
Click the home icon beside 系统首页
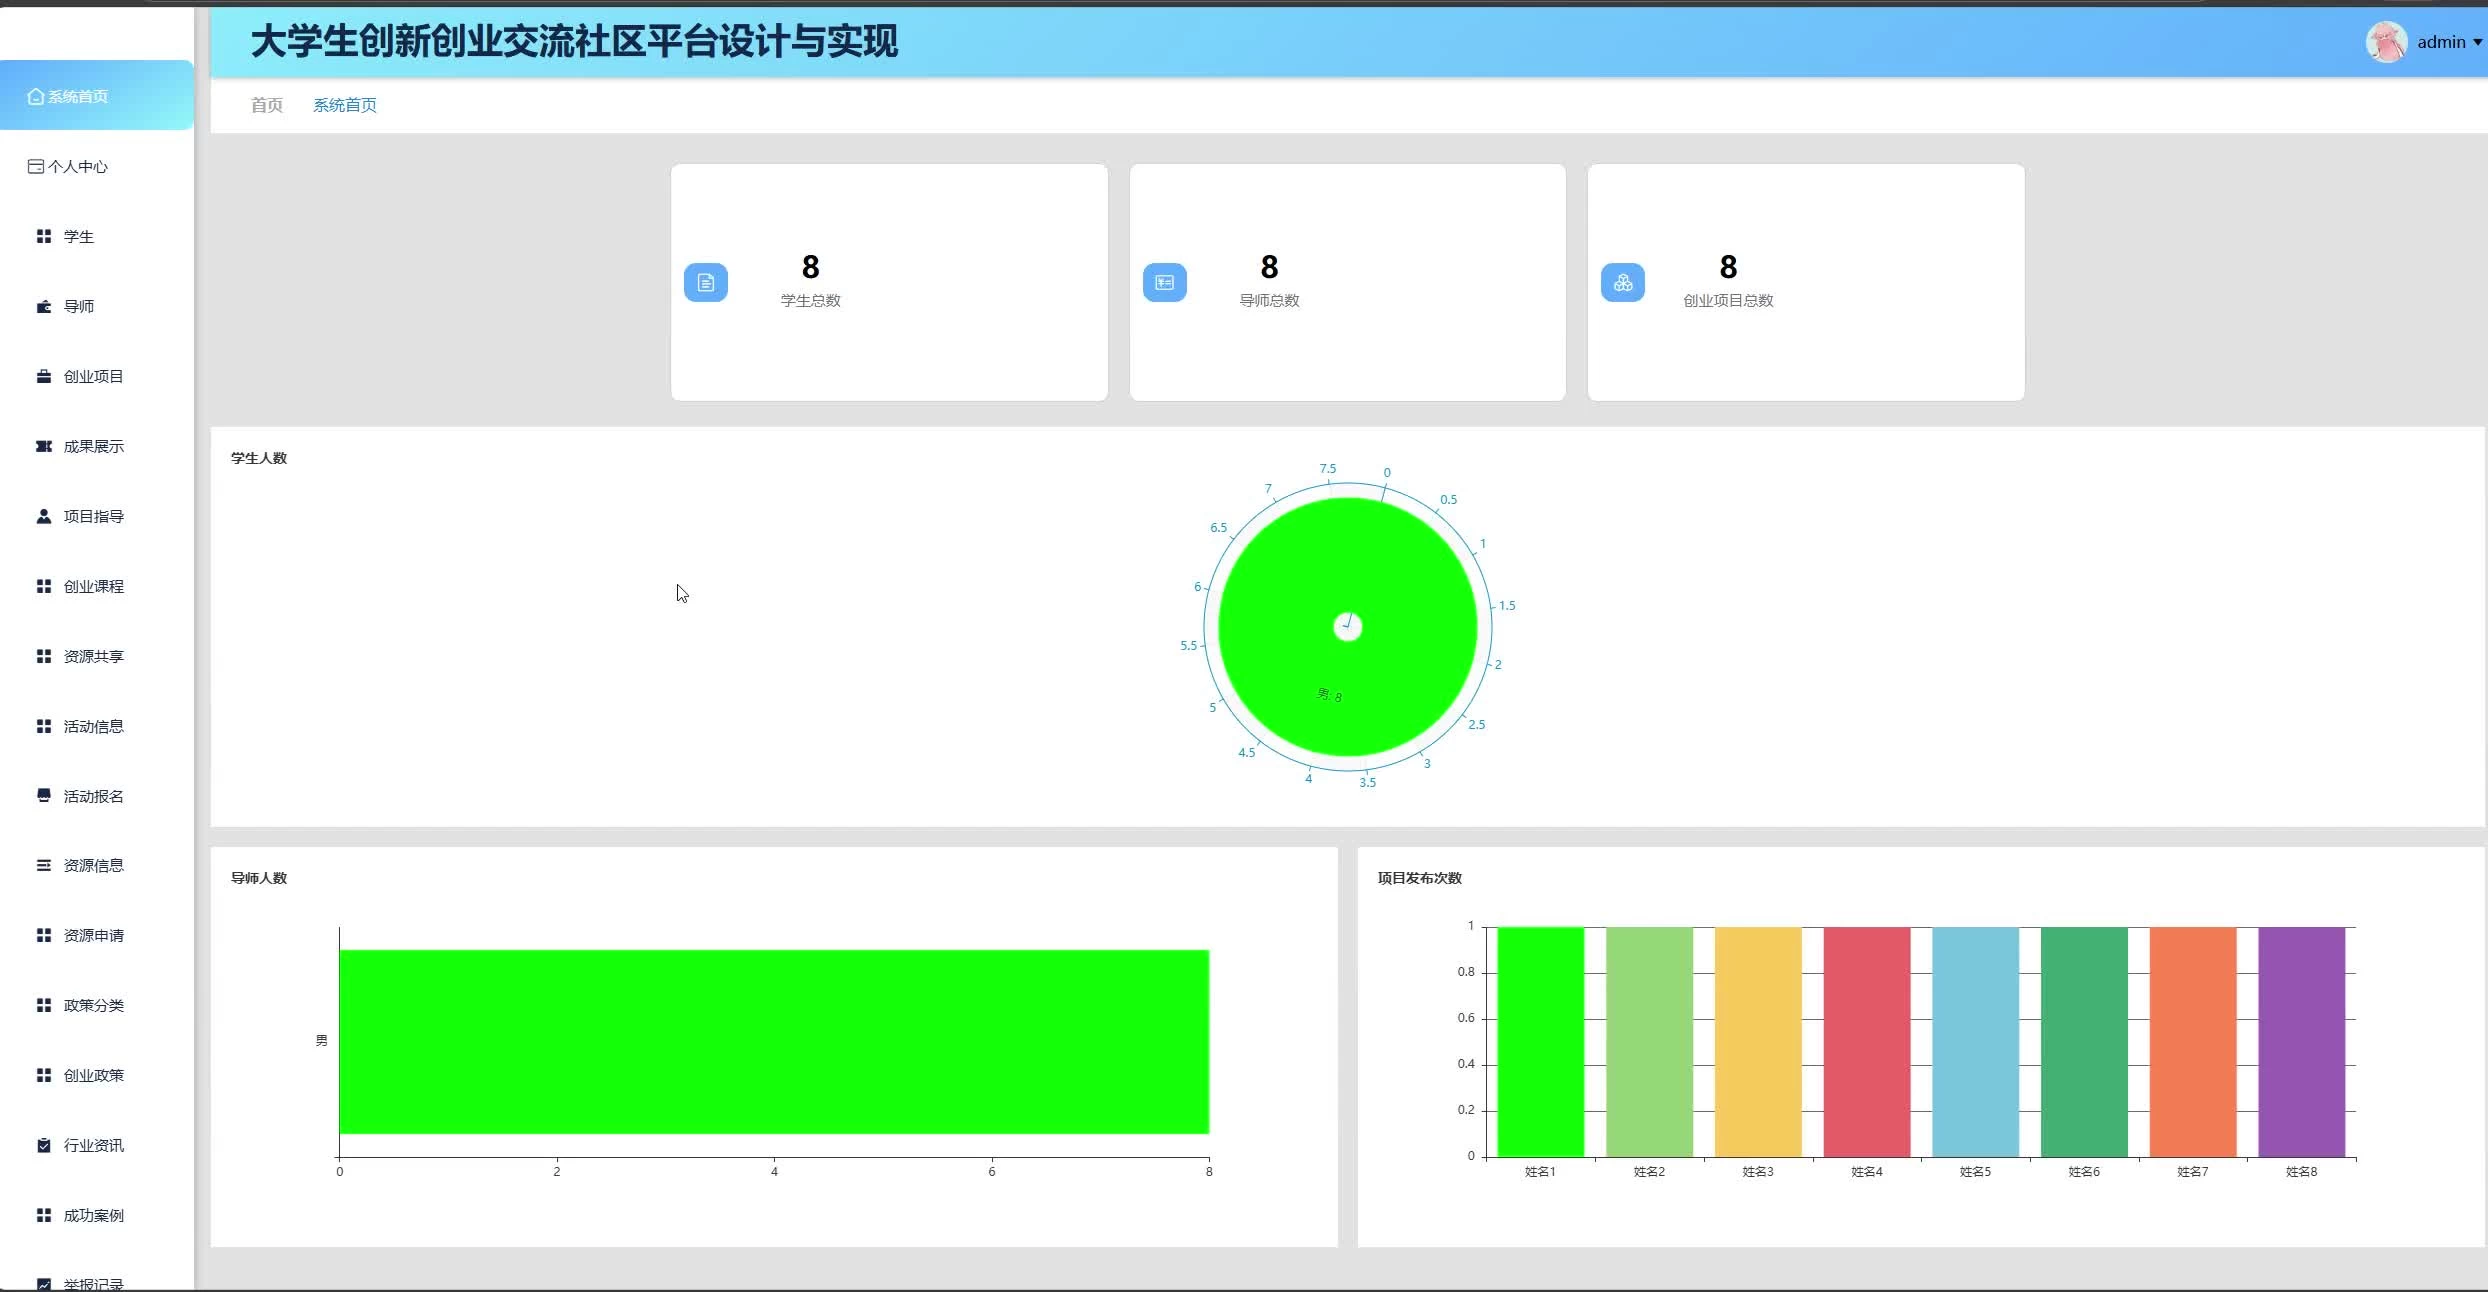36,97
